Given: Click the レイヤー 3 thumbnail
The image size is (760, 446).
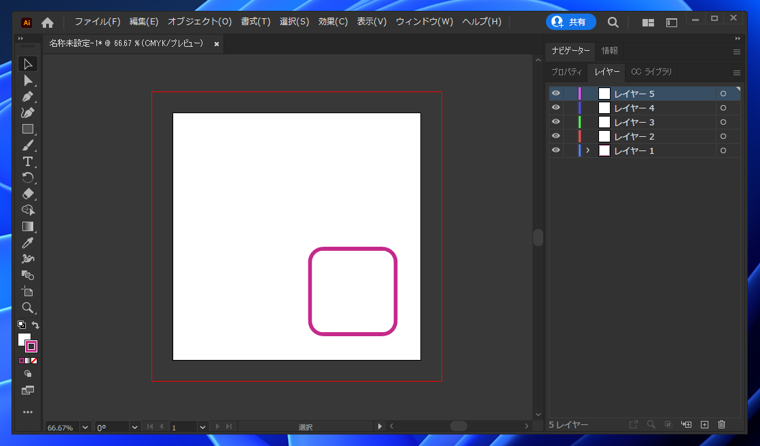Looking at the screenshot, I should pyautogui.click(x=604, y=122).
